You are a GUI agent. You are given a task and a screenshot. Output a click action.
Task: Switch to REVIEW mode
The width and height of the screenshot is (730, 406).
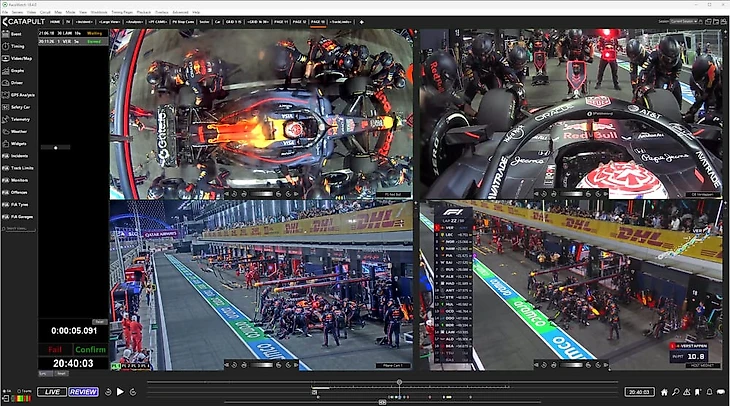pos(83,392)
